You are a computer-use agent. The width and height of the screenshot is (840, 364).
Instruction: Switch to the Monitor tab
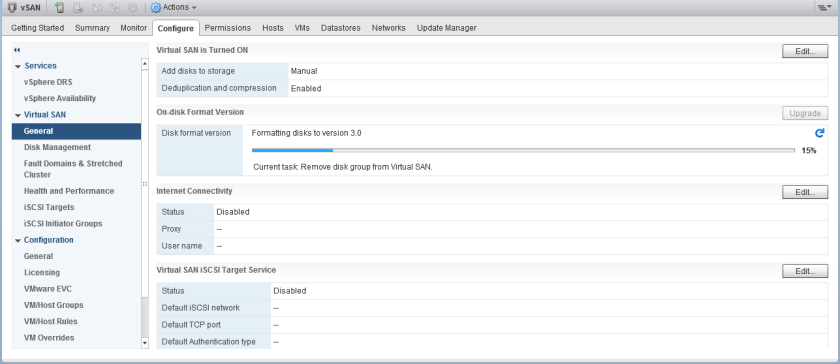pyautogui.click(x=133, y=28)
